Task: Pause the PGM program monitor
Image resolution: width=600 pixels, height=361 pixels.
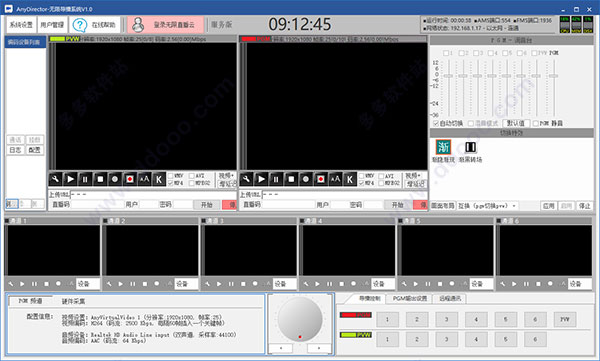Action: pos(276,179)
